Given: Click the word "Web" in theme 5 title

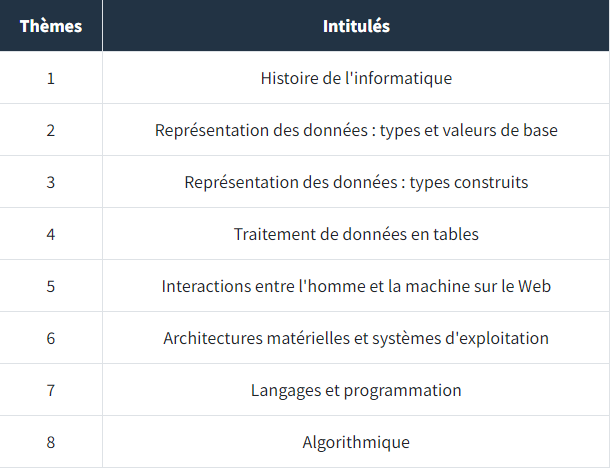Looking at the screenshot, I should pos(534,286).
